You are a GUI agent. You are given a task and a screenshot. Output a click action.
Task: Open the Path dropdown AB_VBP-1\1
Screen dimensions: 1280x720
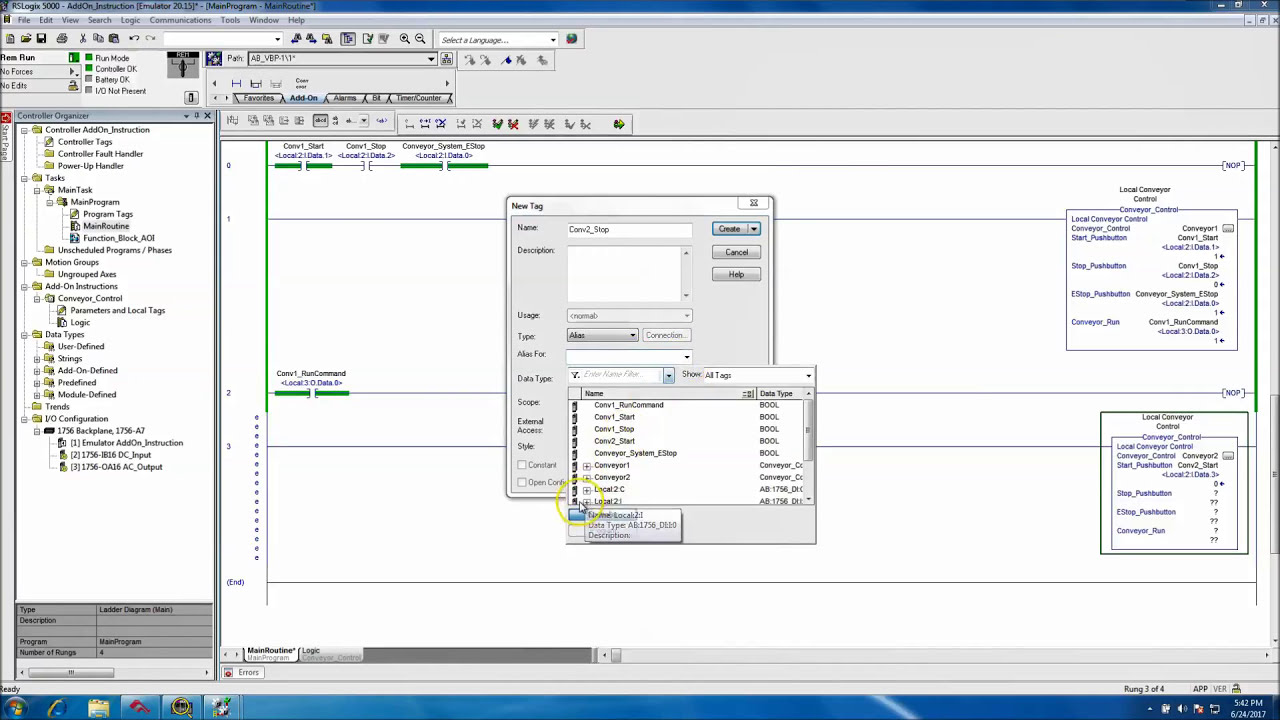pyautogui.click(x=431, y=59)
